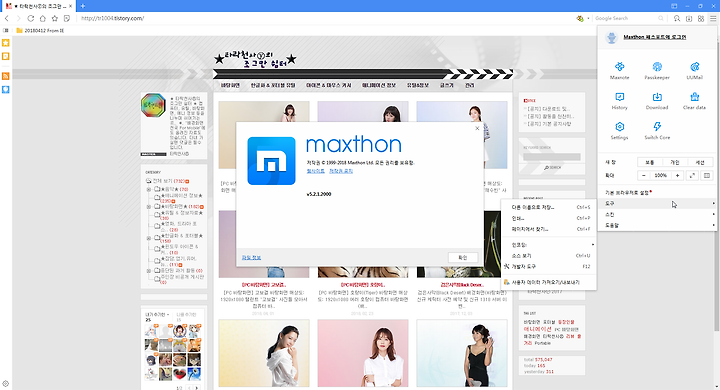Open the RSS feed icon in the left sidebar
The height and width of the screenshot is (390, 720).
(6, 76)
